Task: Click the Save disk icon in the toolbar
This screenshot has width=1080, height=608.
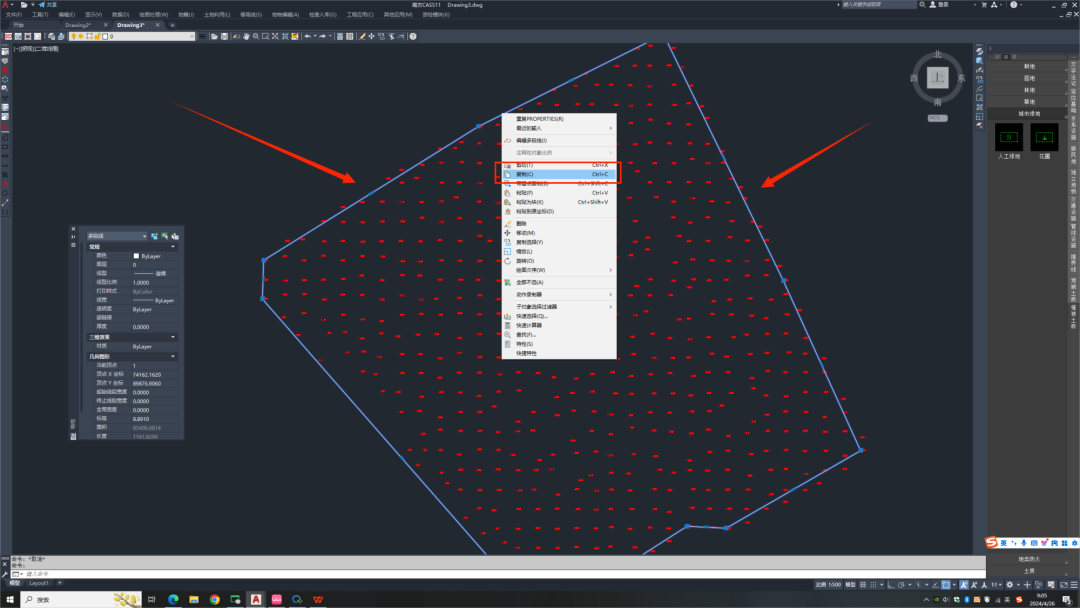Action: pyautogui.click(x=224, y=36)
